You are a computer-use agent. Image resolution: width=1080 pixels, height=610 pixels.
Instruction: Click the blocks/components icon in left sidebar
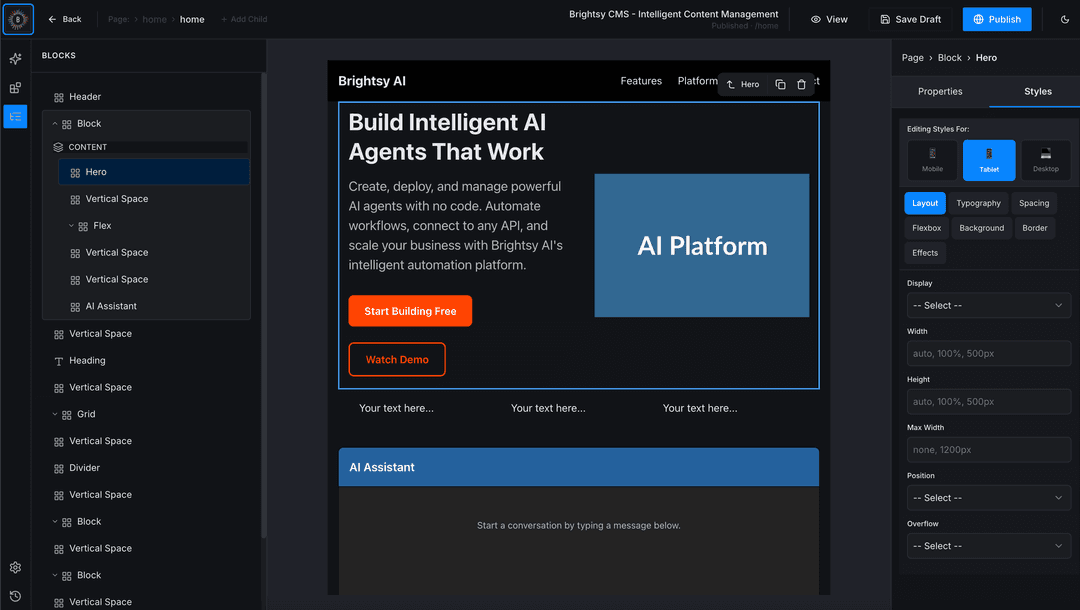coord(15,88)
